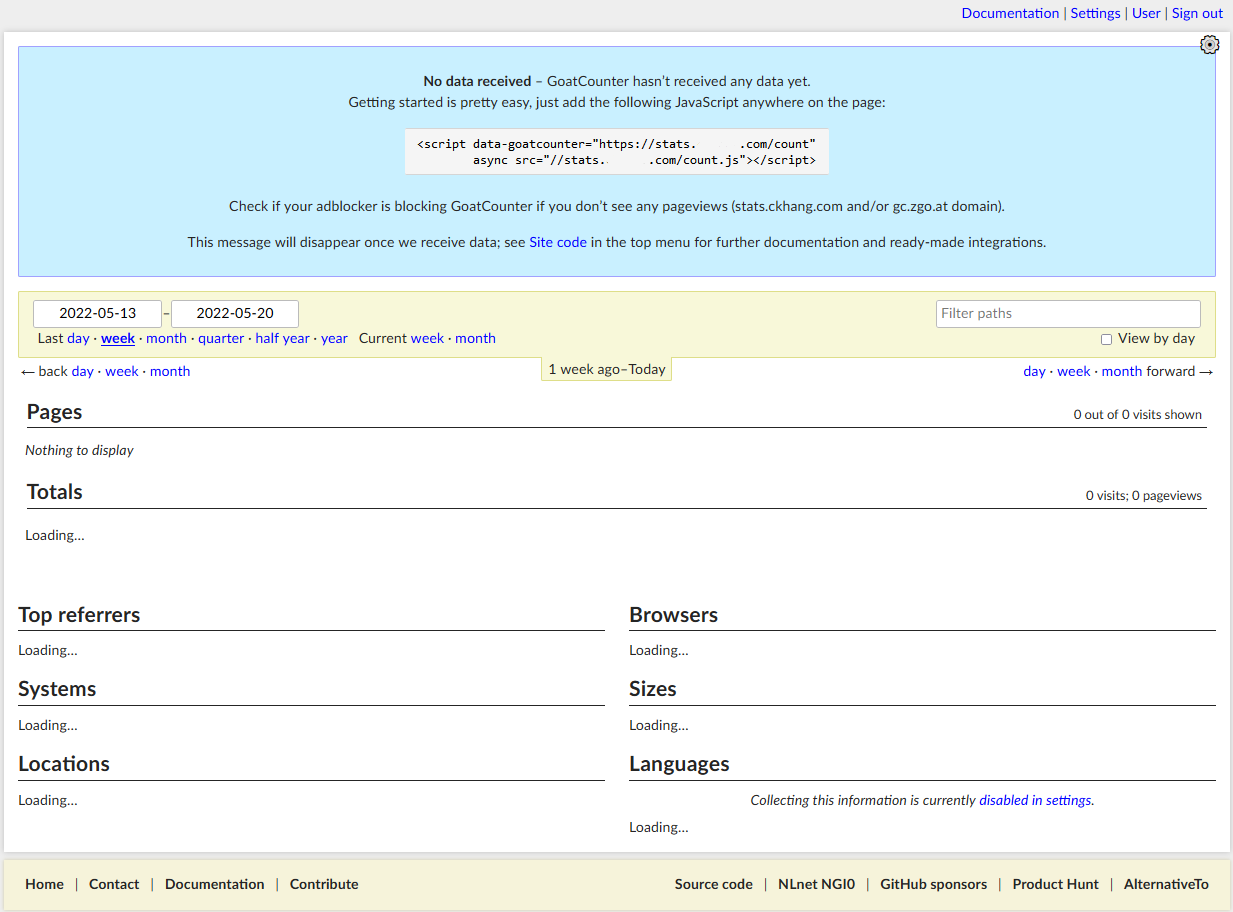Select Current week period
Screen dimensions: 1233x912
point(427,338)
